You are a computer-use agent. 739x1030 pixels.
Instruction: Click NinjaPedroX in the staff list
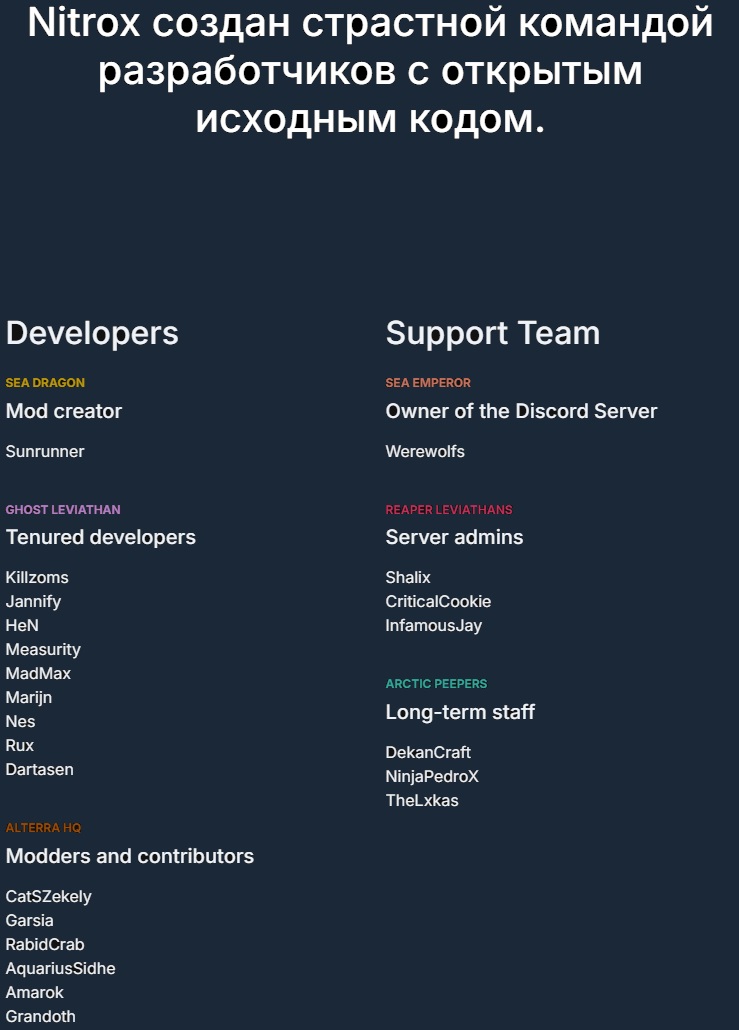click(432, 776)
